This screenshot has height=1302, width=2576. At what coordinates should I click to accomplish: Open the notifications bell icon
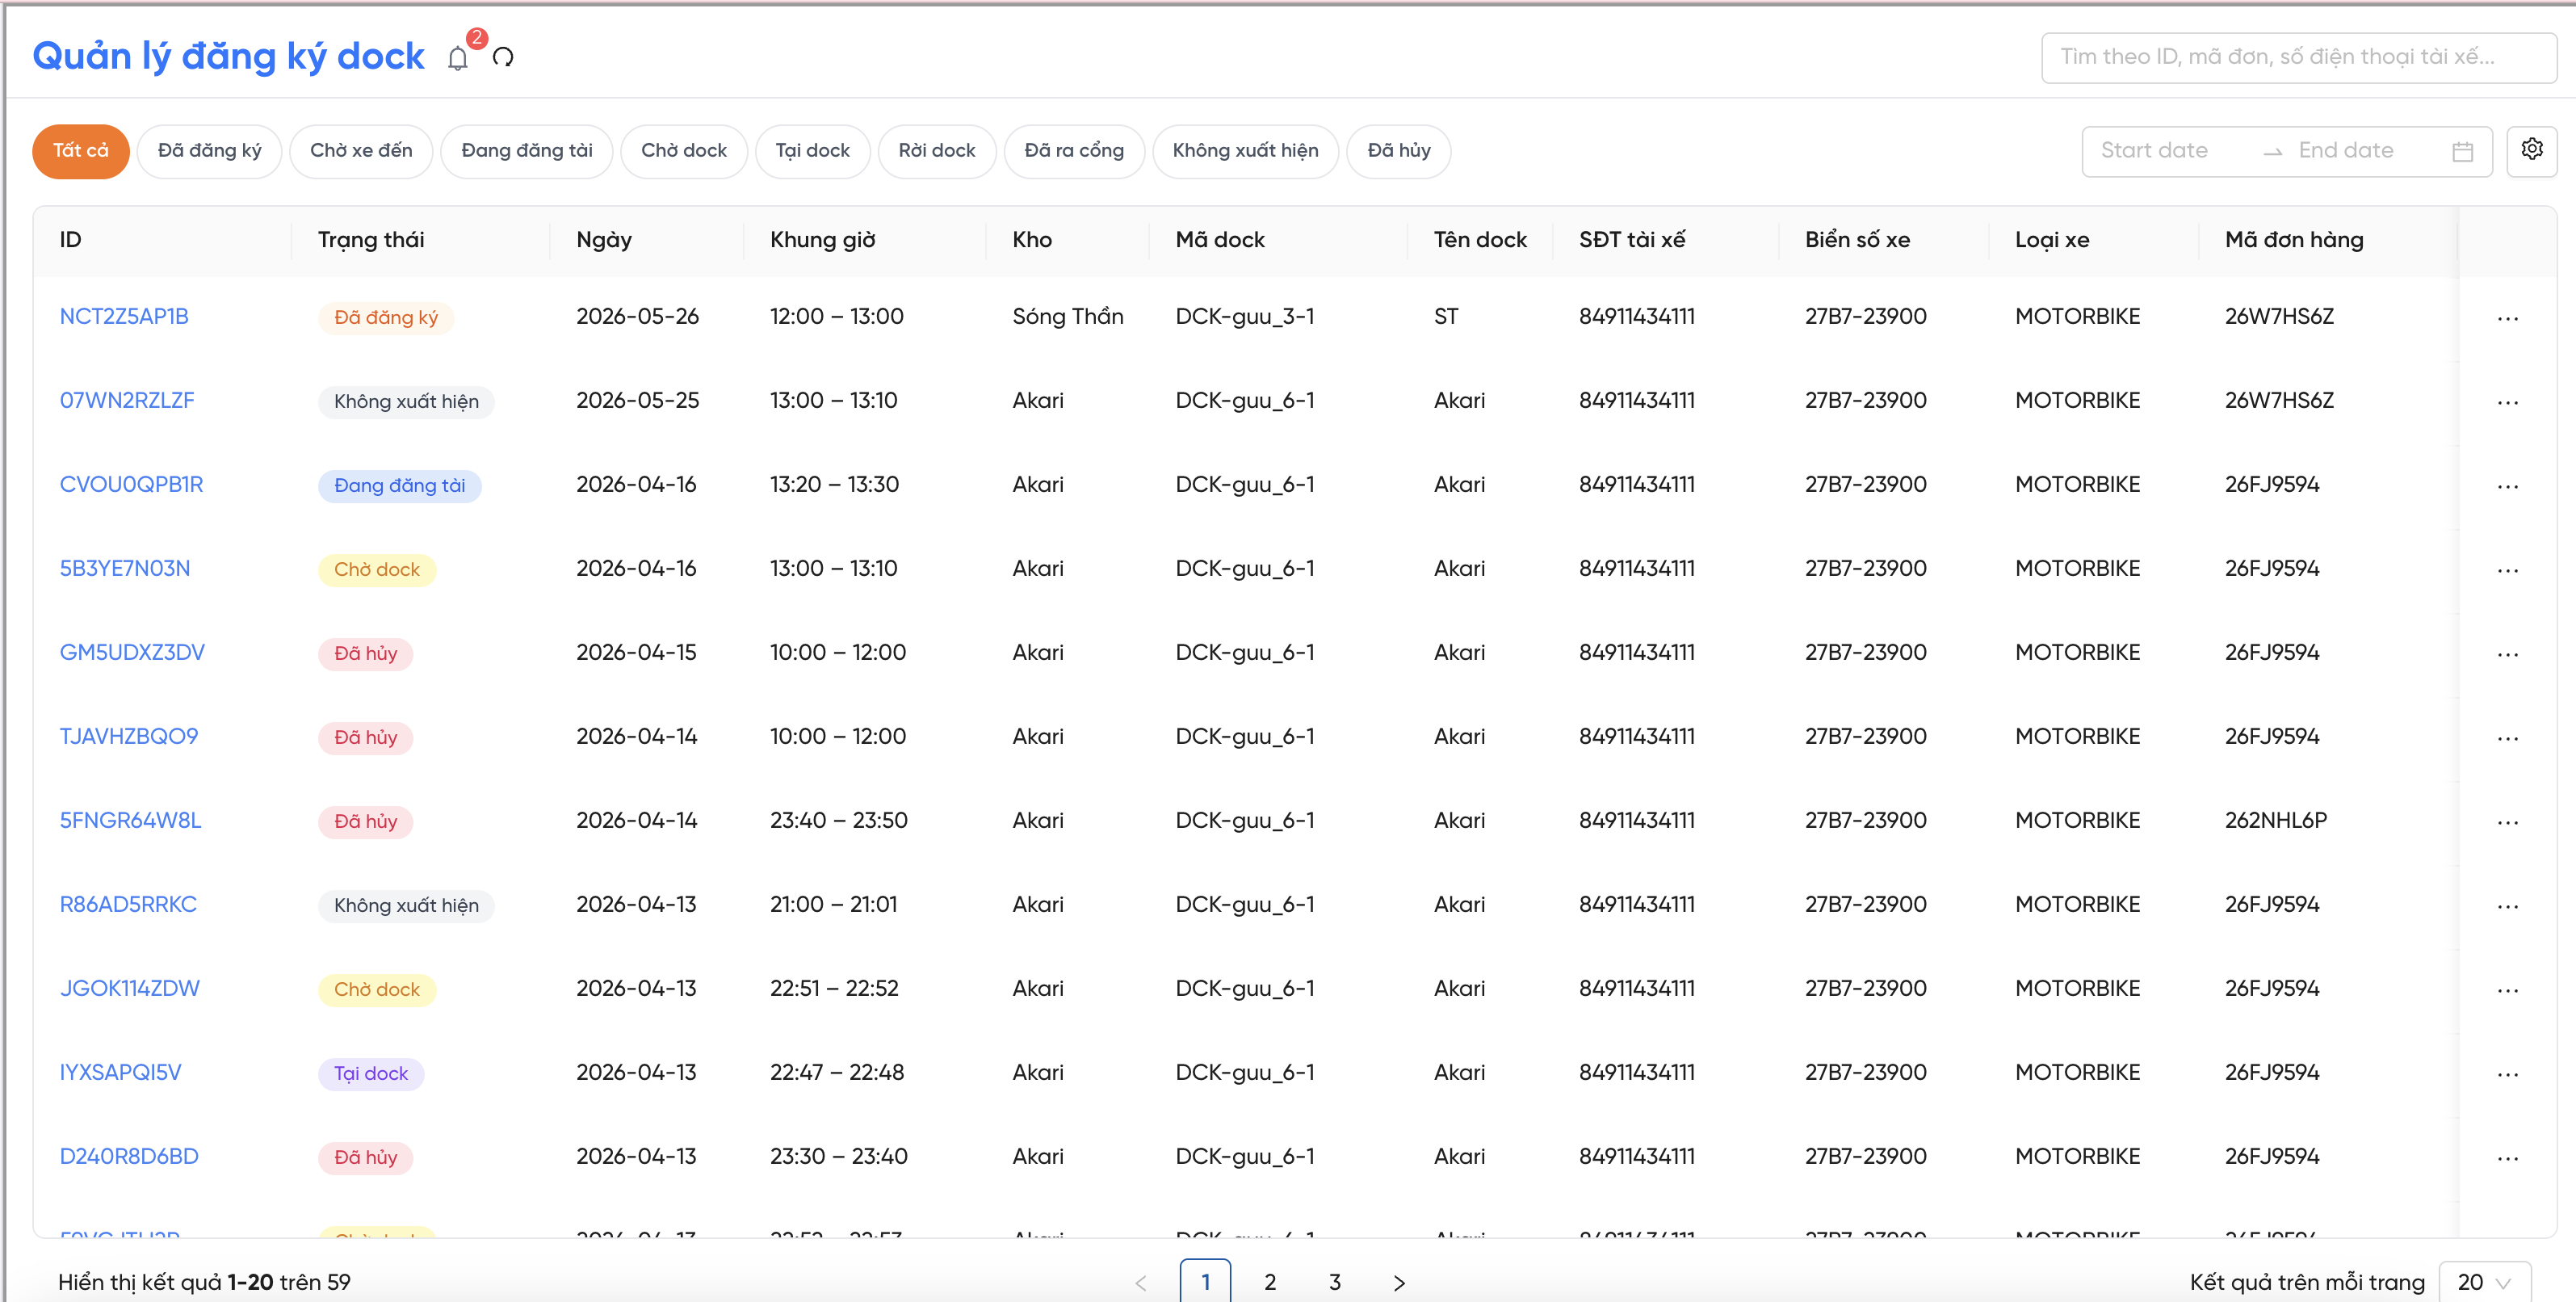457,58
